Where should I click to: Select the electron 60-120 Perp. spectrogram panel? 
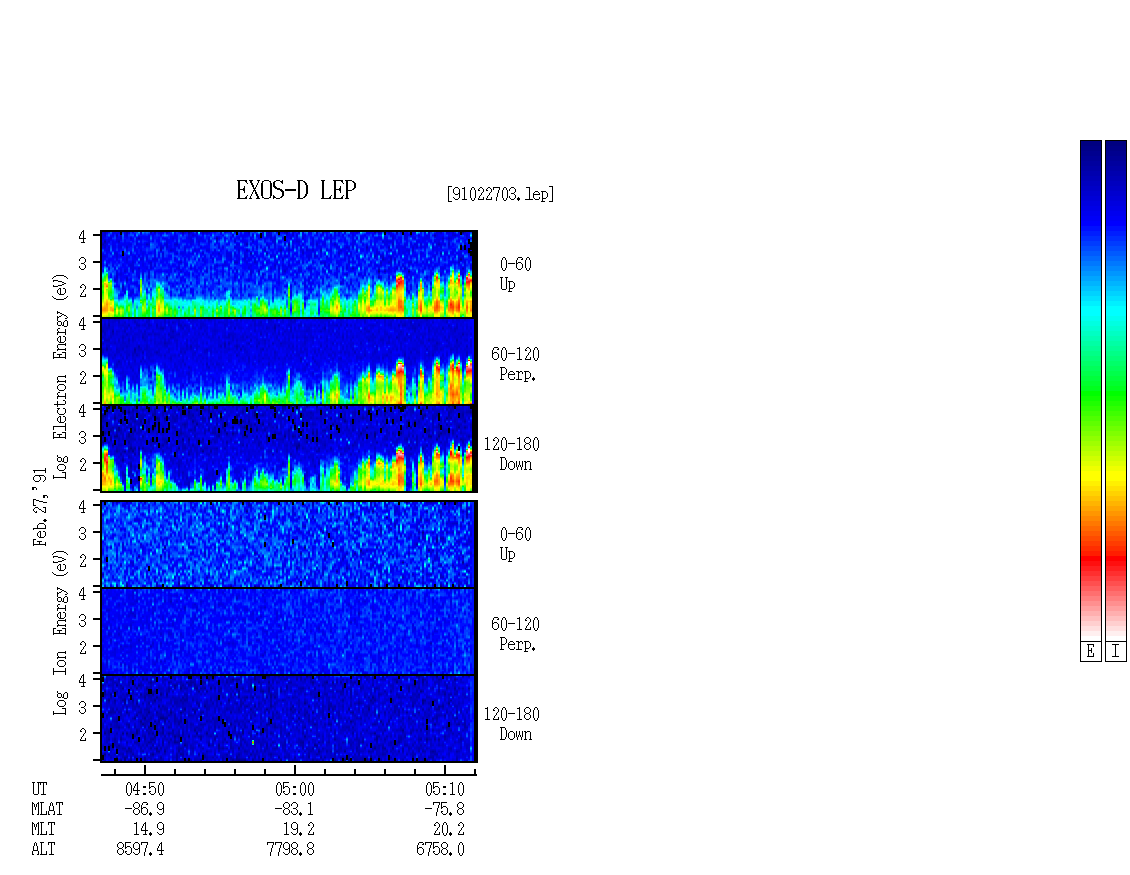pos(288,361)
